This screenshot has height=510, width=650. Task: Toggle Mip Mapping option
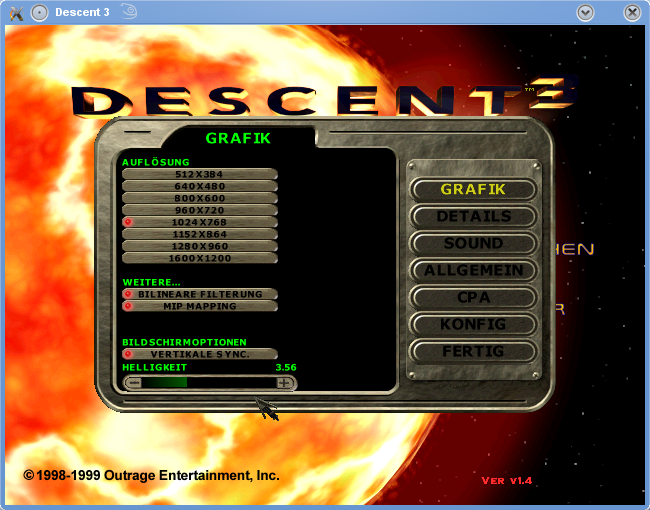tap(200, 306)
